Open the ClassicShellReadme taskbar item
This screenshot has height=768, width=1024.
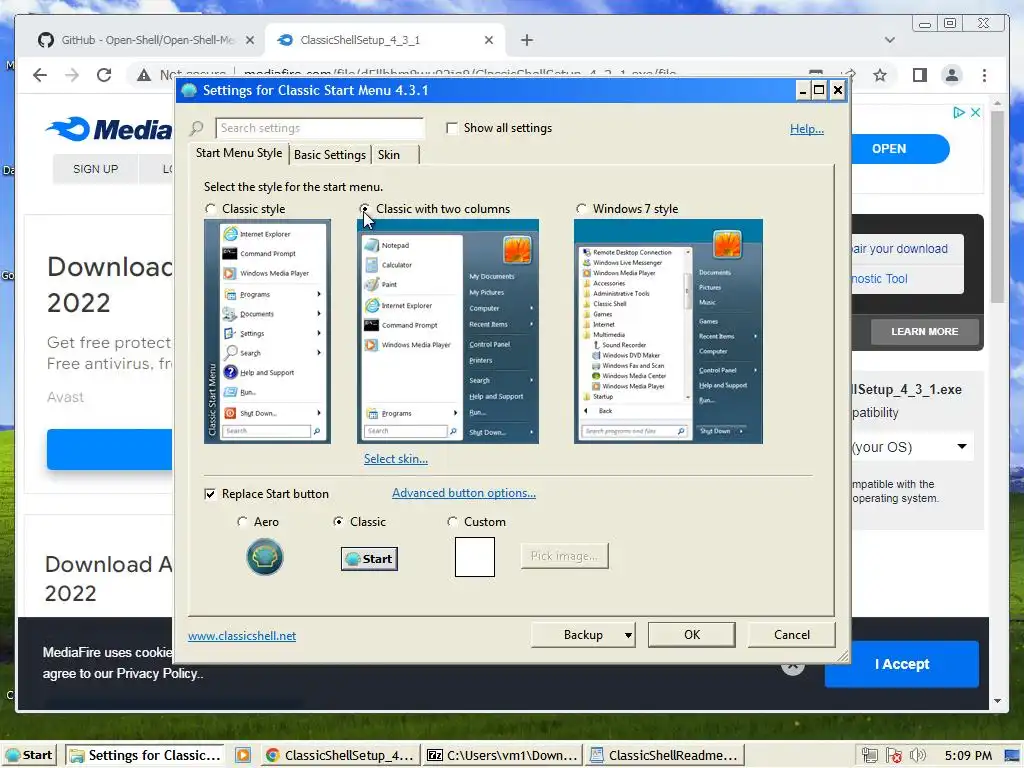pyautogui.click(x=665, y=756)
